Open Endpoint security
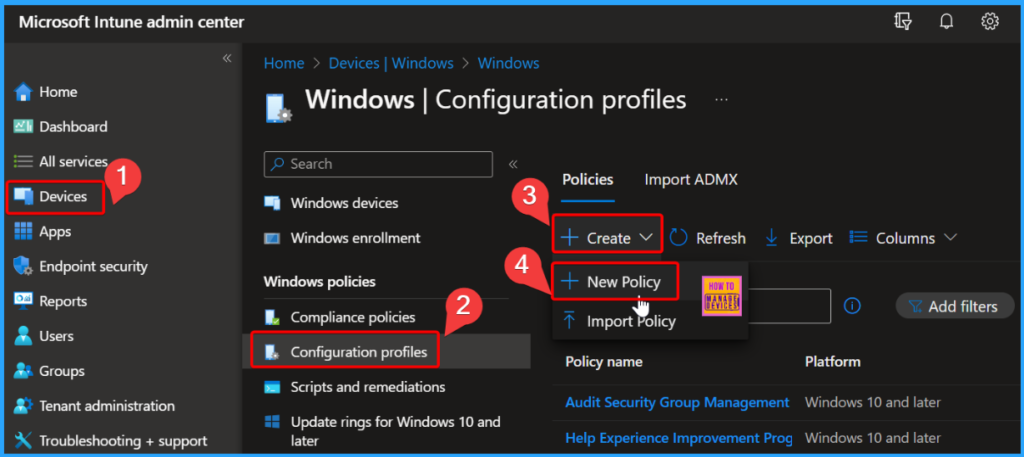The height and width of the screenshot is (457, 1024). coord(93,266)
